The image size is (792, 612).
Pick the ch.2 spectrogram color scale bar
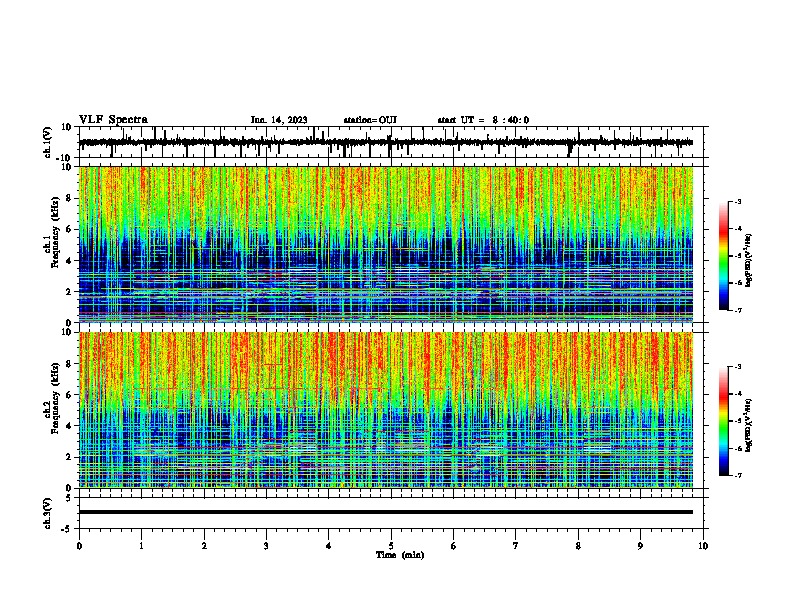pos(724,421)
